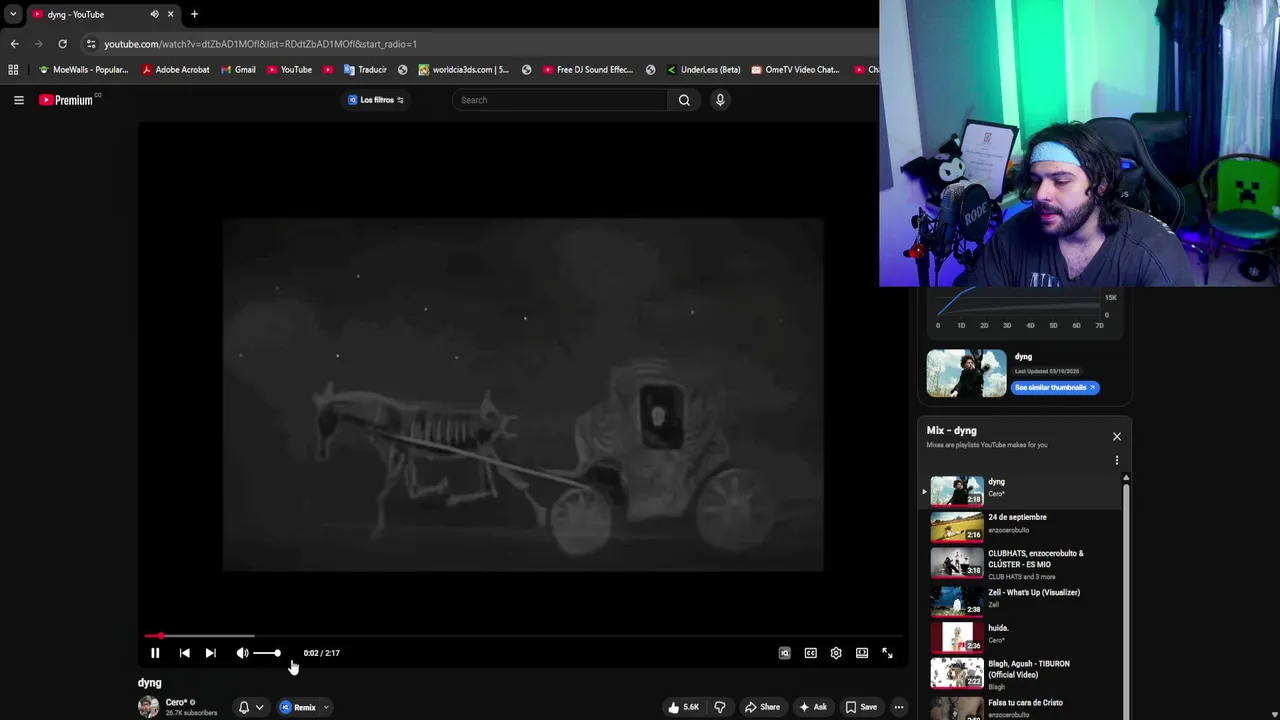Open the Cero channel name link
1280x720 pixels.
pos(177,702)
